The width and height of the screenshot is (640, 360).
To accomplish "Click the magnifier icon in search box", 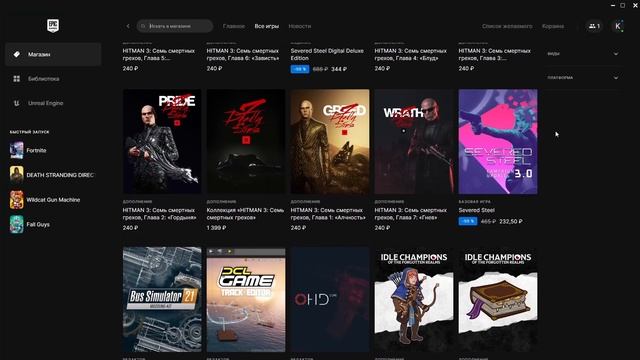I will point(143,26).
